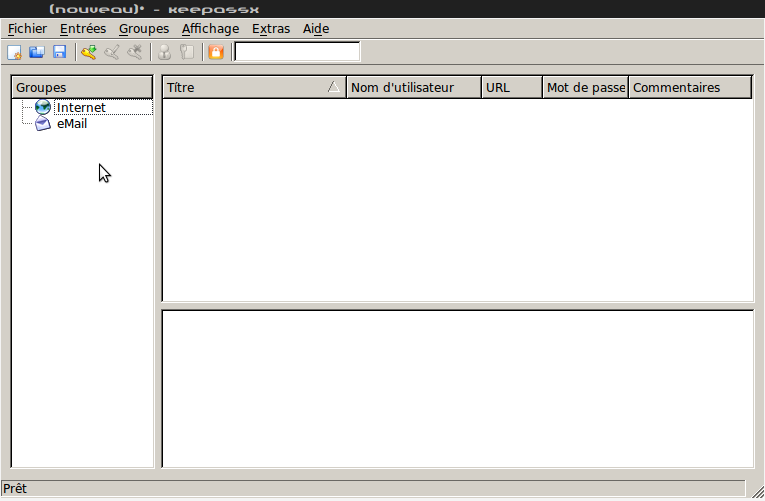Sort by the Mot de passe column

tap(585, 87)
